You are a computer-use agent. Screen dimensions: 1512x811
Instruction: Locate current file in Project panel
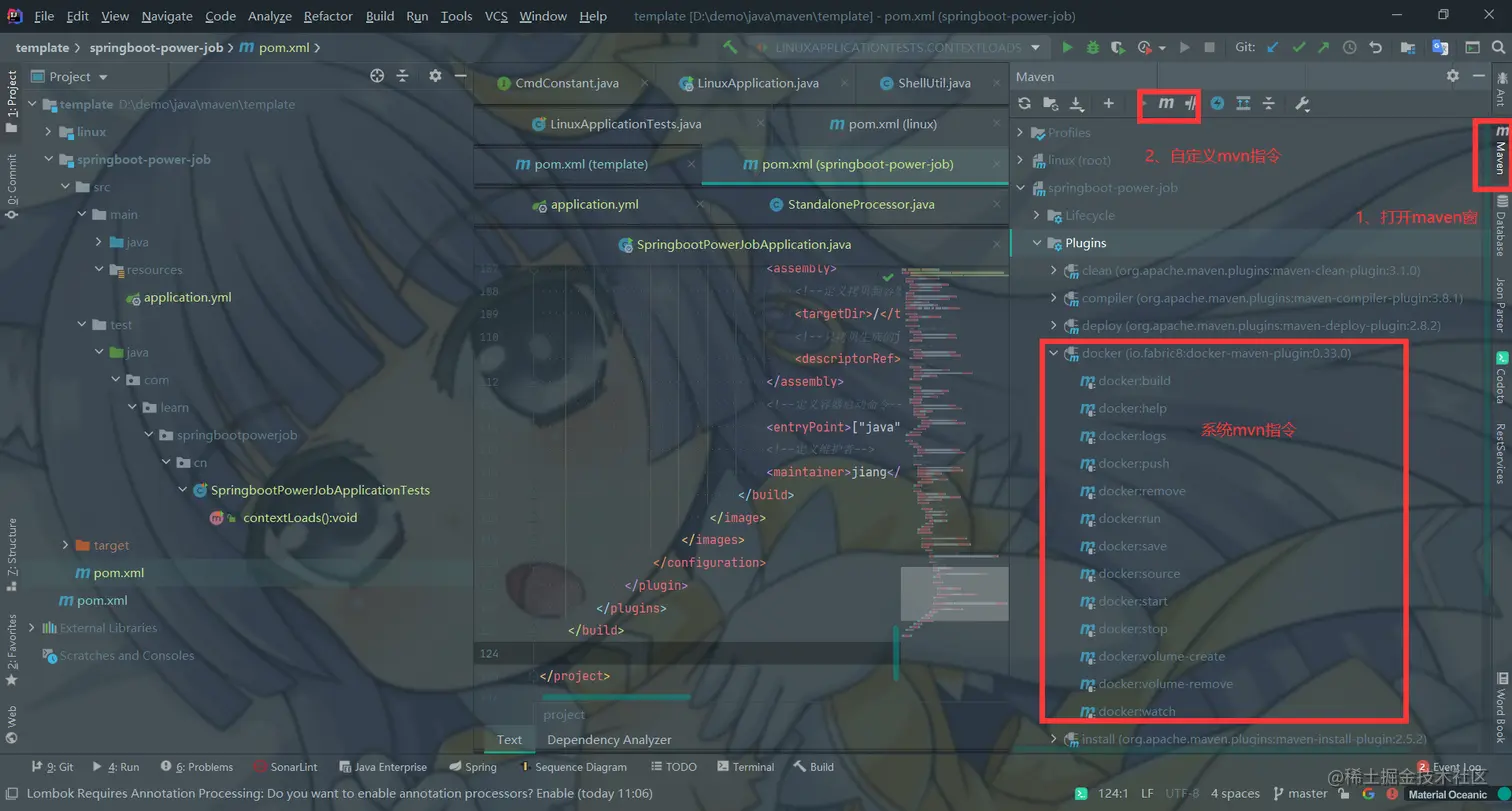coord(377,76)
